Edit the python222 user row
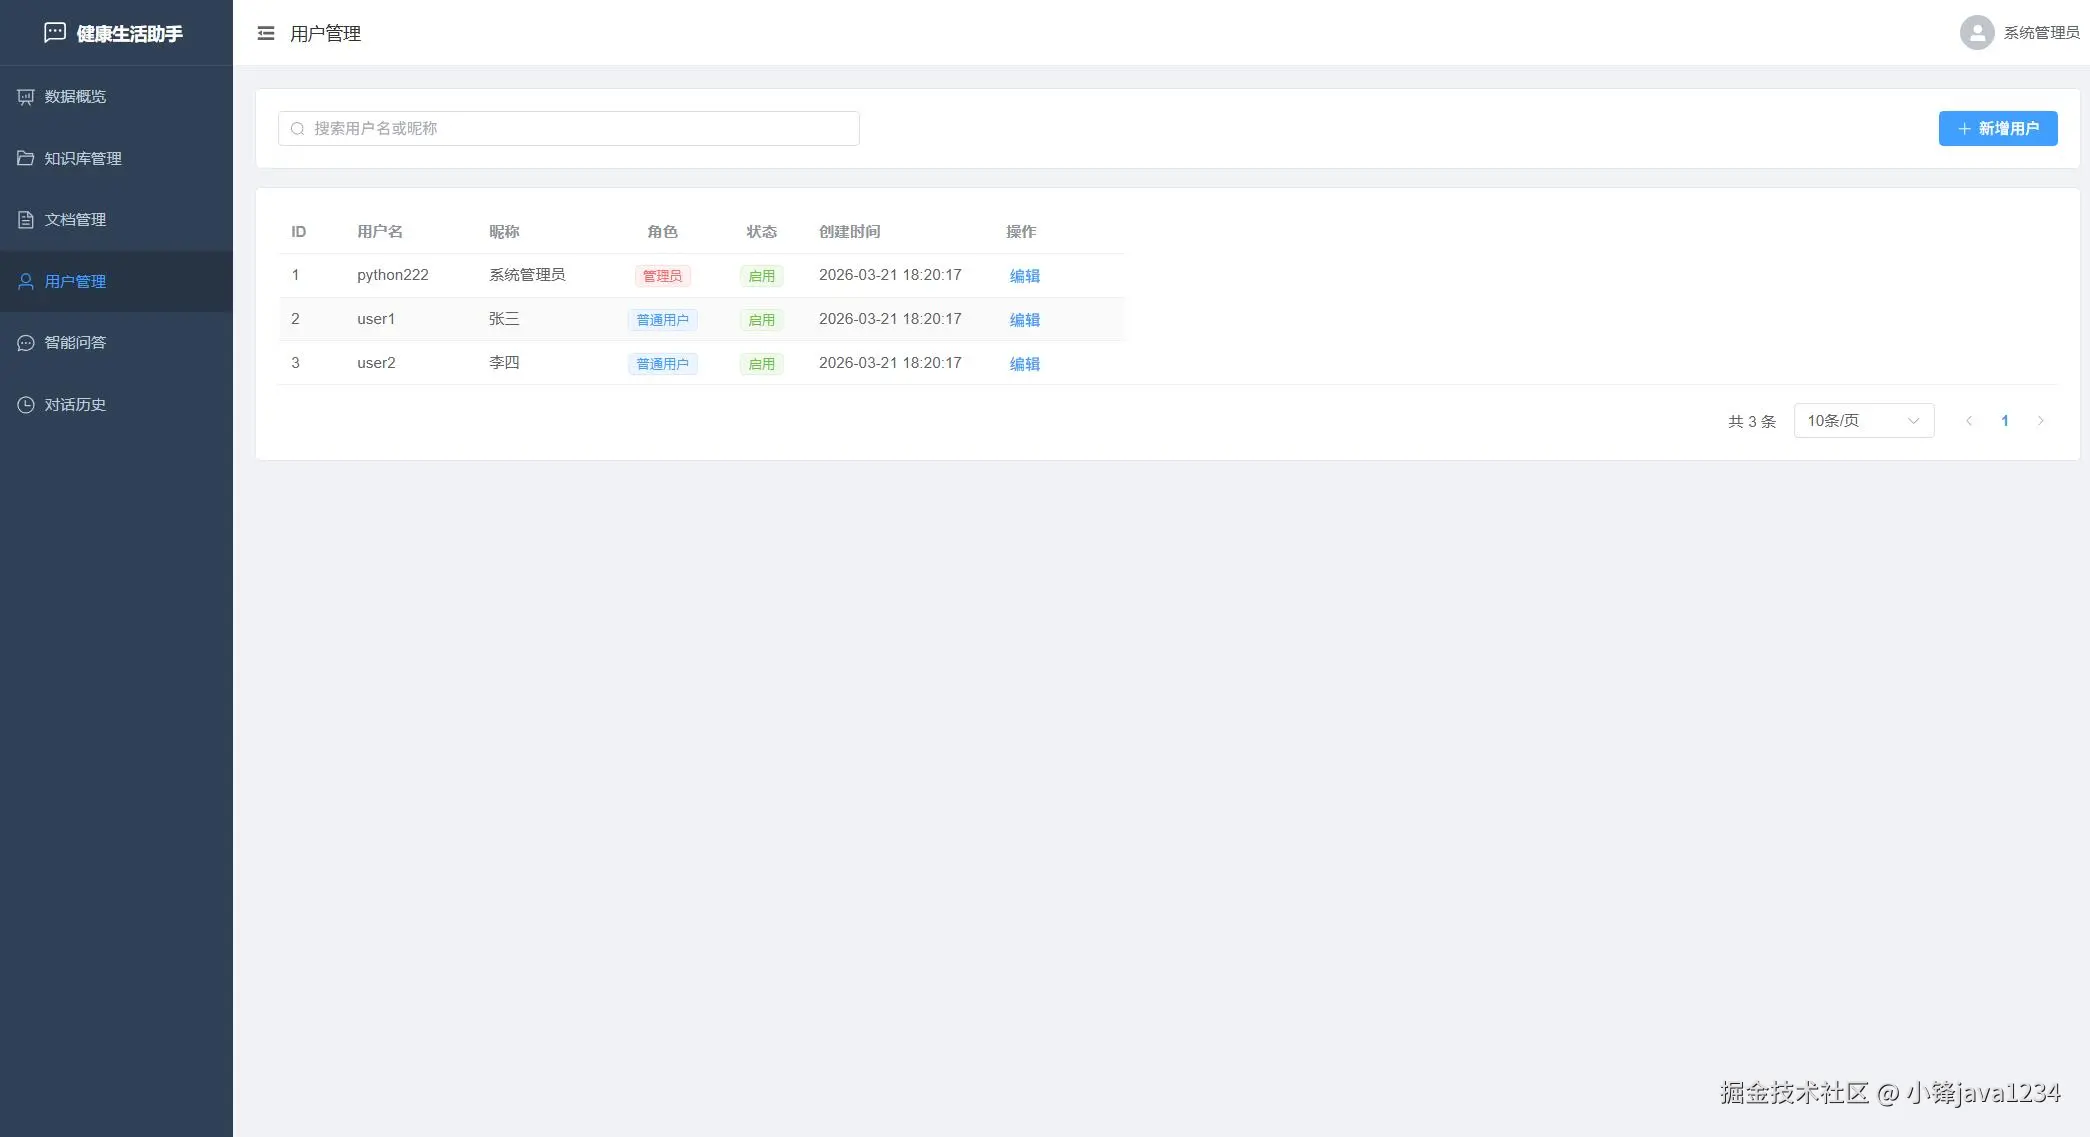 1024,276
